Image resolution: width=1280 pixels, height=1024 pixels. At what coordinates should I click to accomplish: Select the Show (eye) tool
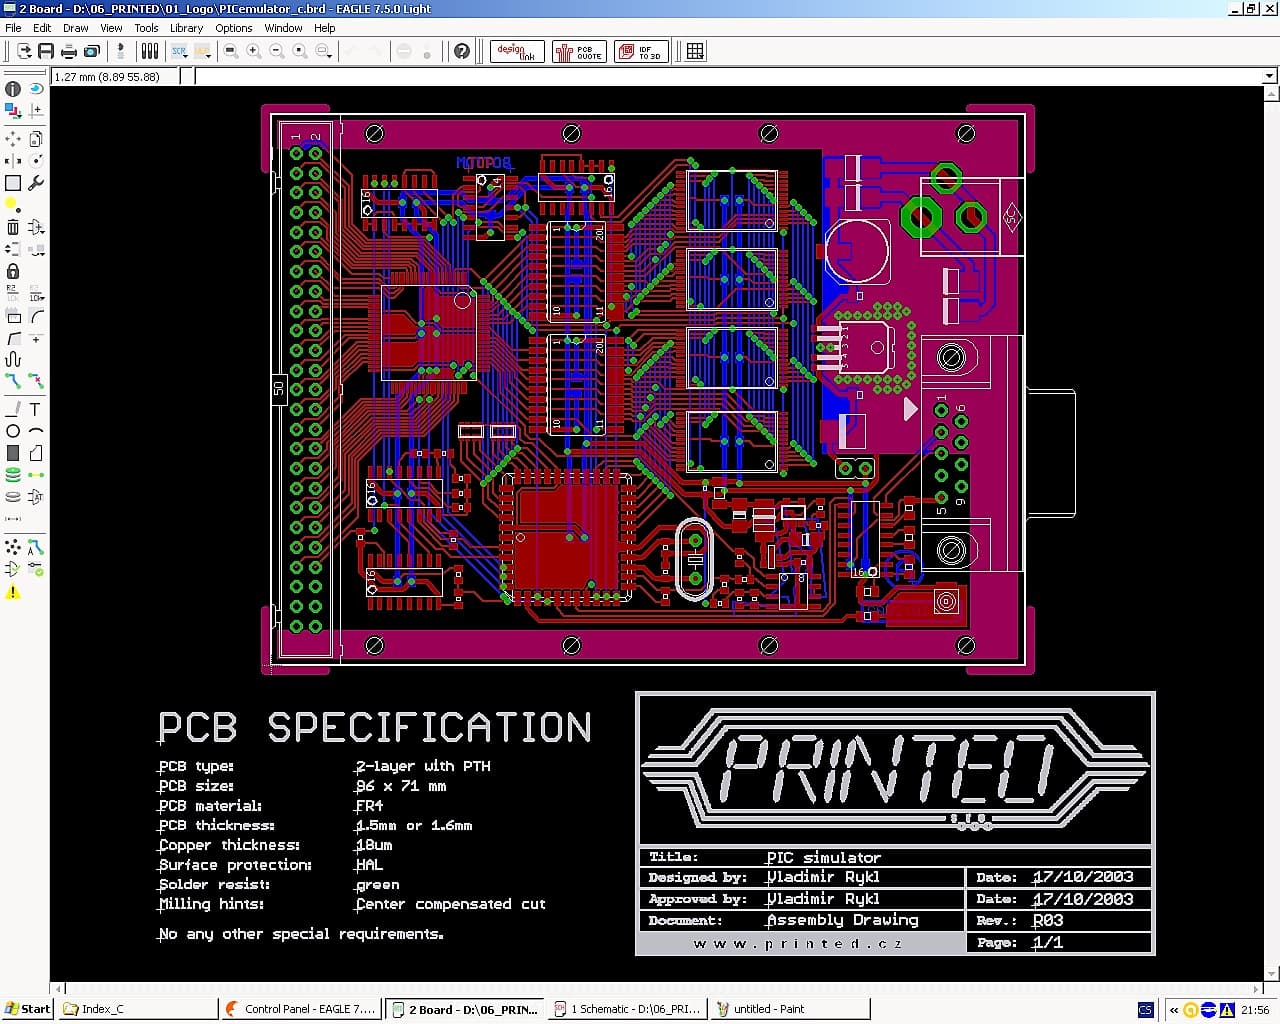[x=36, y=89]
